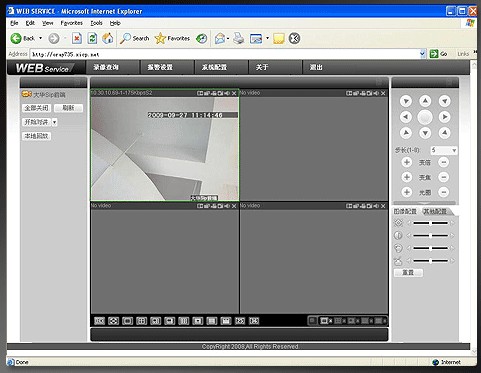Image resolution: width=481 pixels, height=373 pixels.
Task: Move camera diagonally down-left via PTZ pad
Action: (x=406, y=133)
